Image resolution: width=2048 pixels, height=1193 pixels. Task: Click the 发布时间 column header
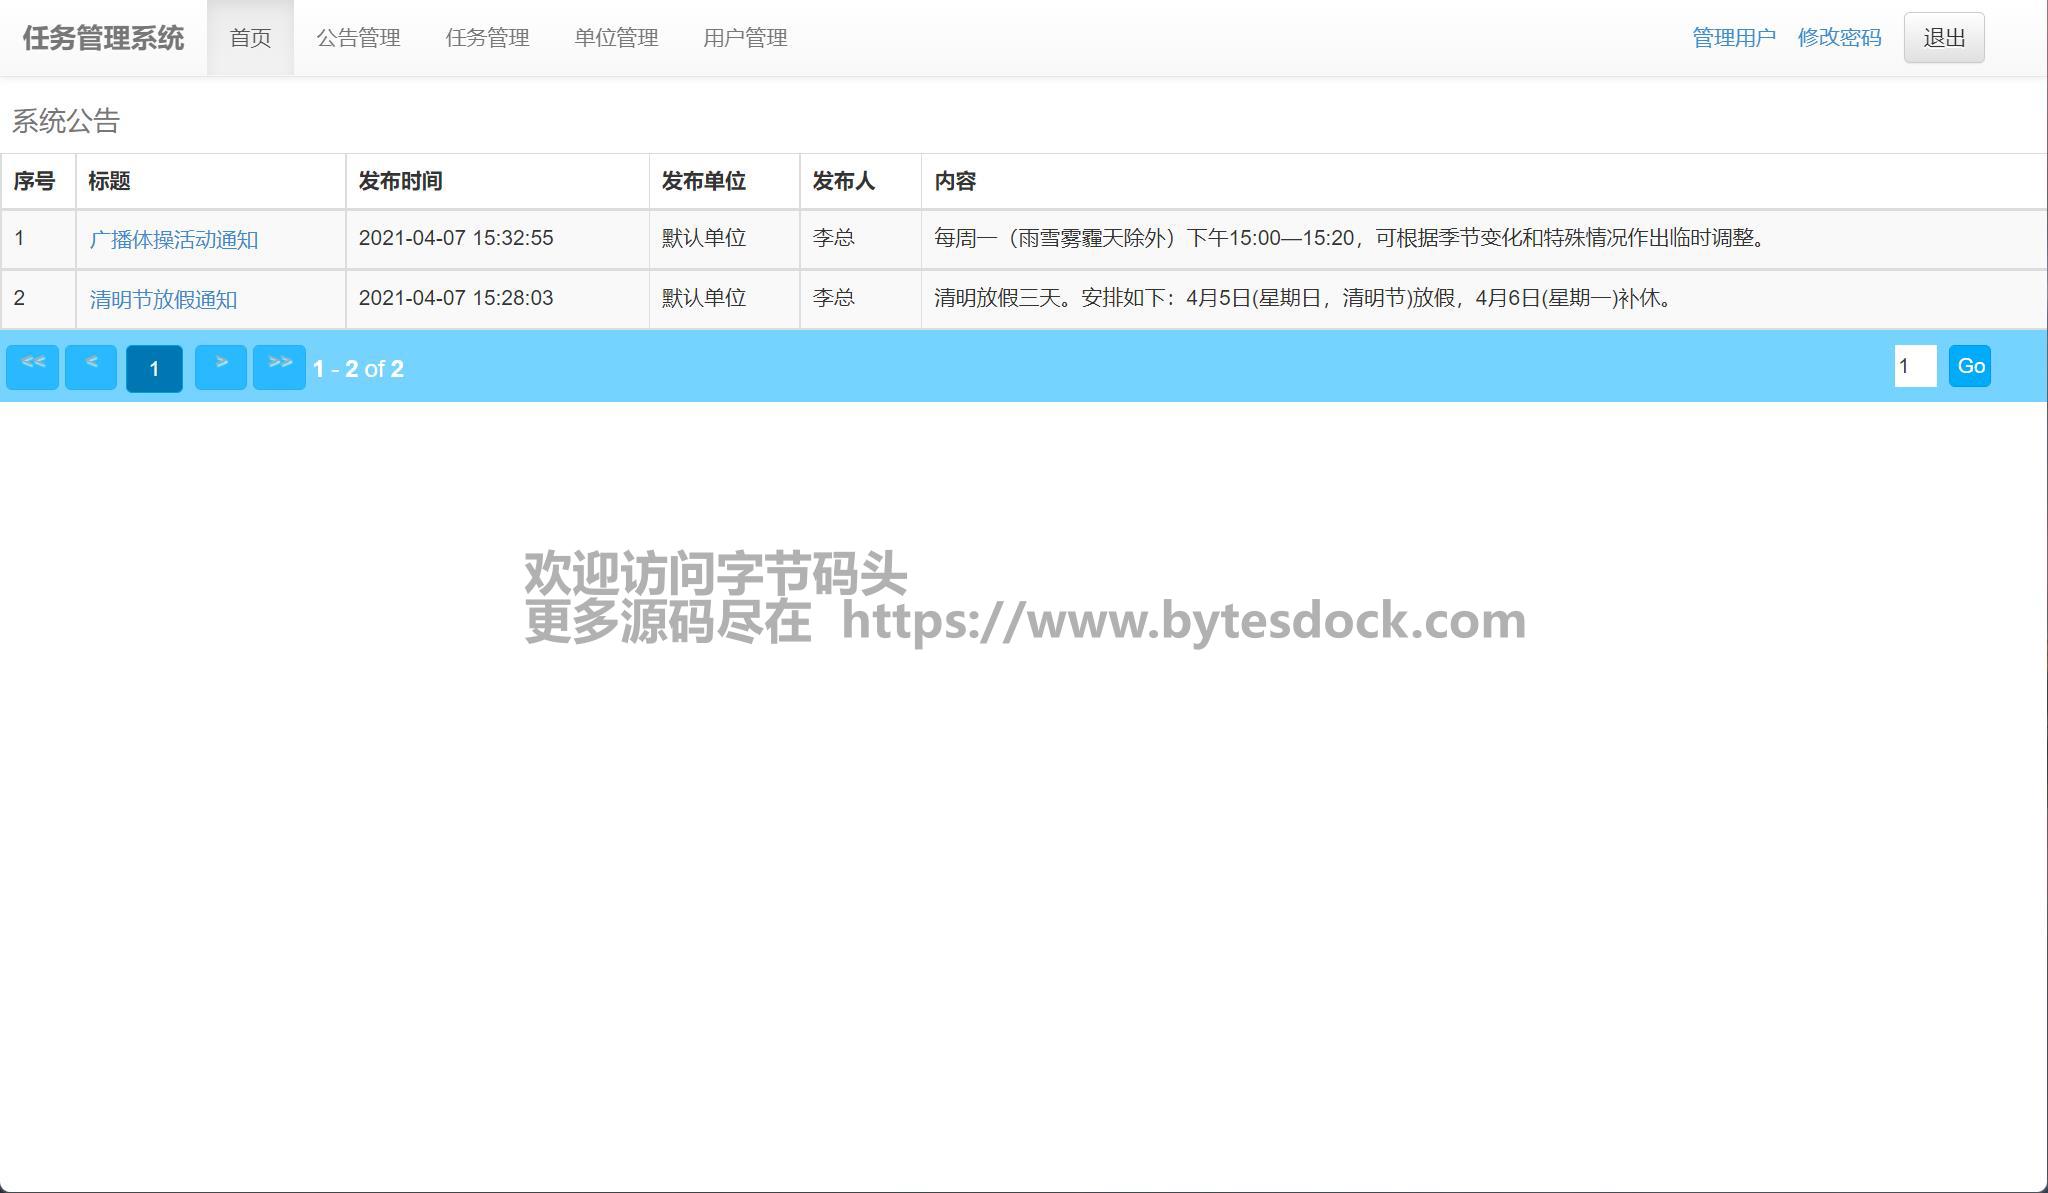point(400,181)
